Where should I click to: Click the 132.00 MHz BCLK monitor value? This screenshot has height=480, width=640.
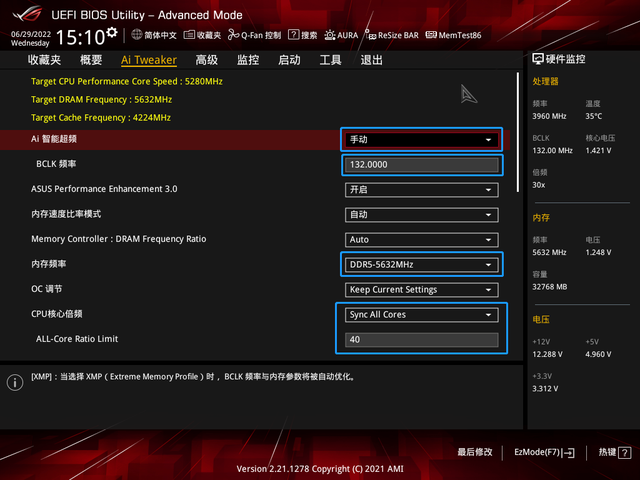tap(552, 151)
